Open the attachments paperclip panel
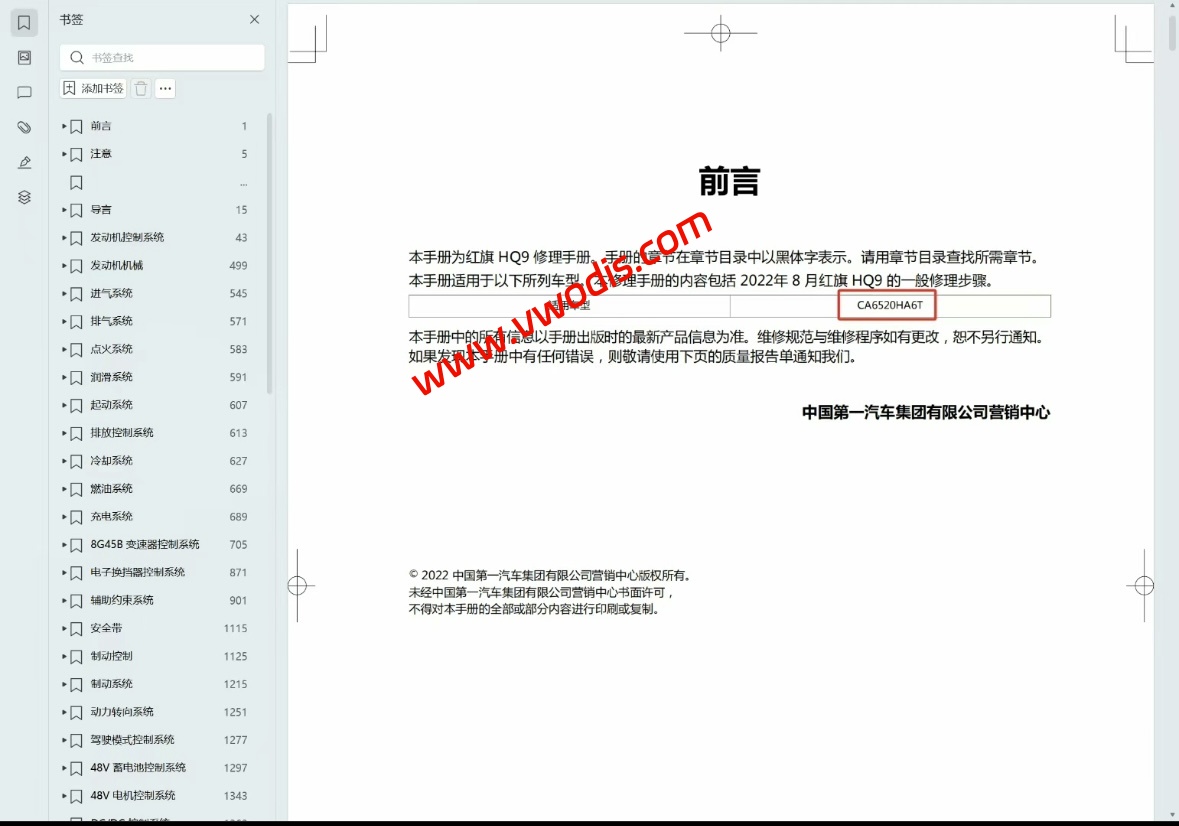 [x=24, y=127]
